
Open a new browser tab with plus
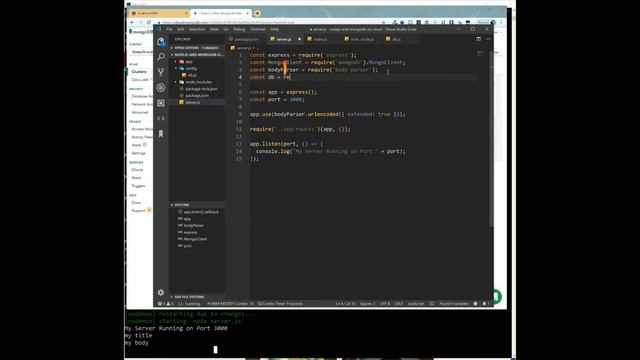(257, 13)
